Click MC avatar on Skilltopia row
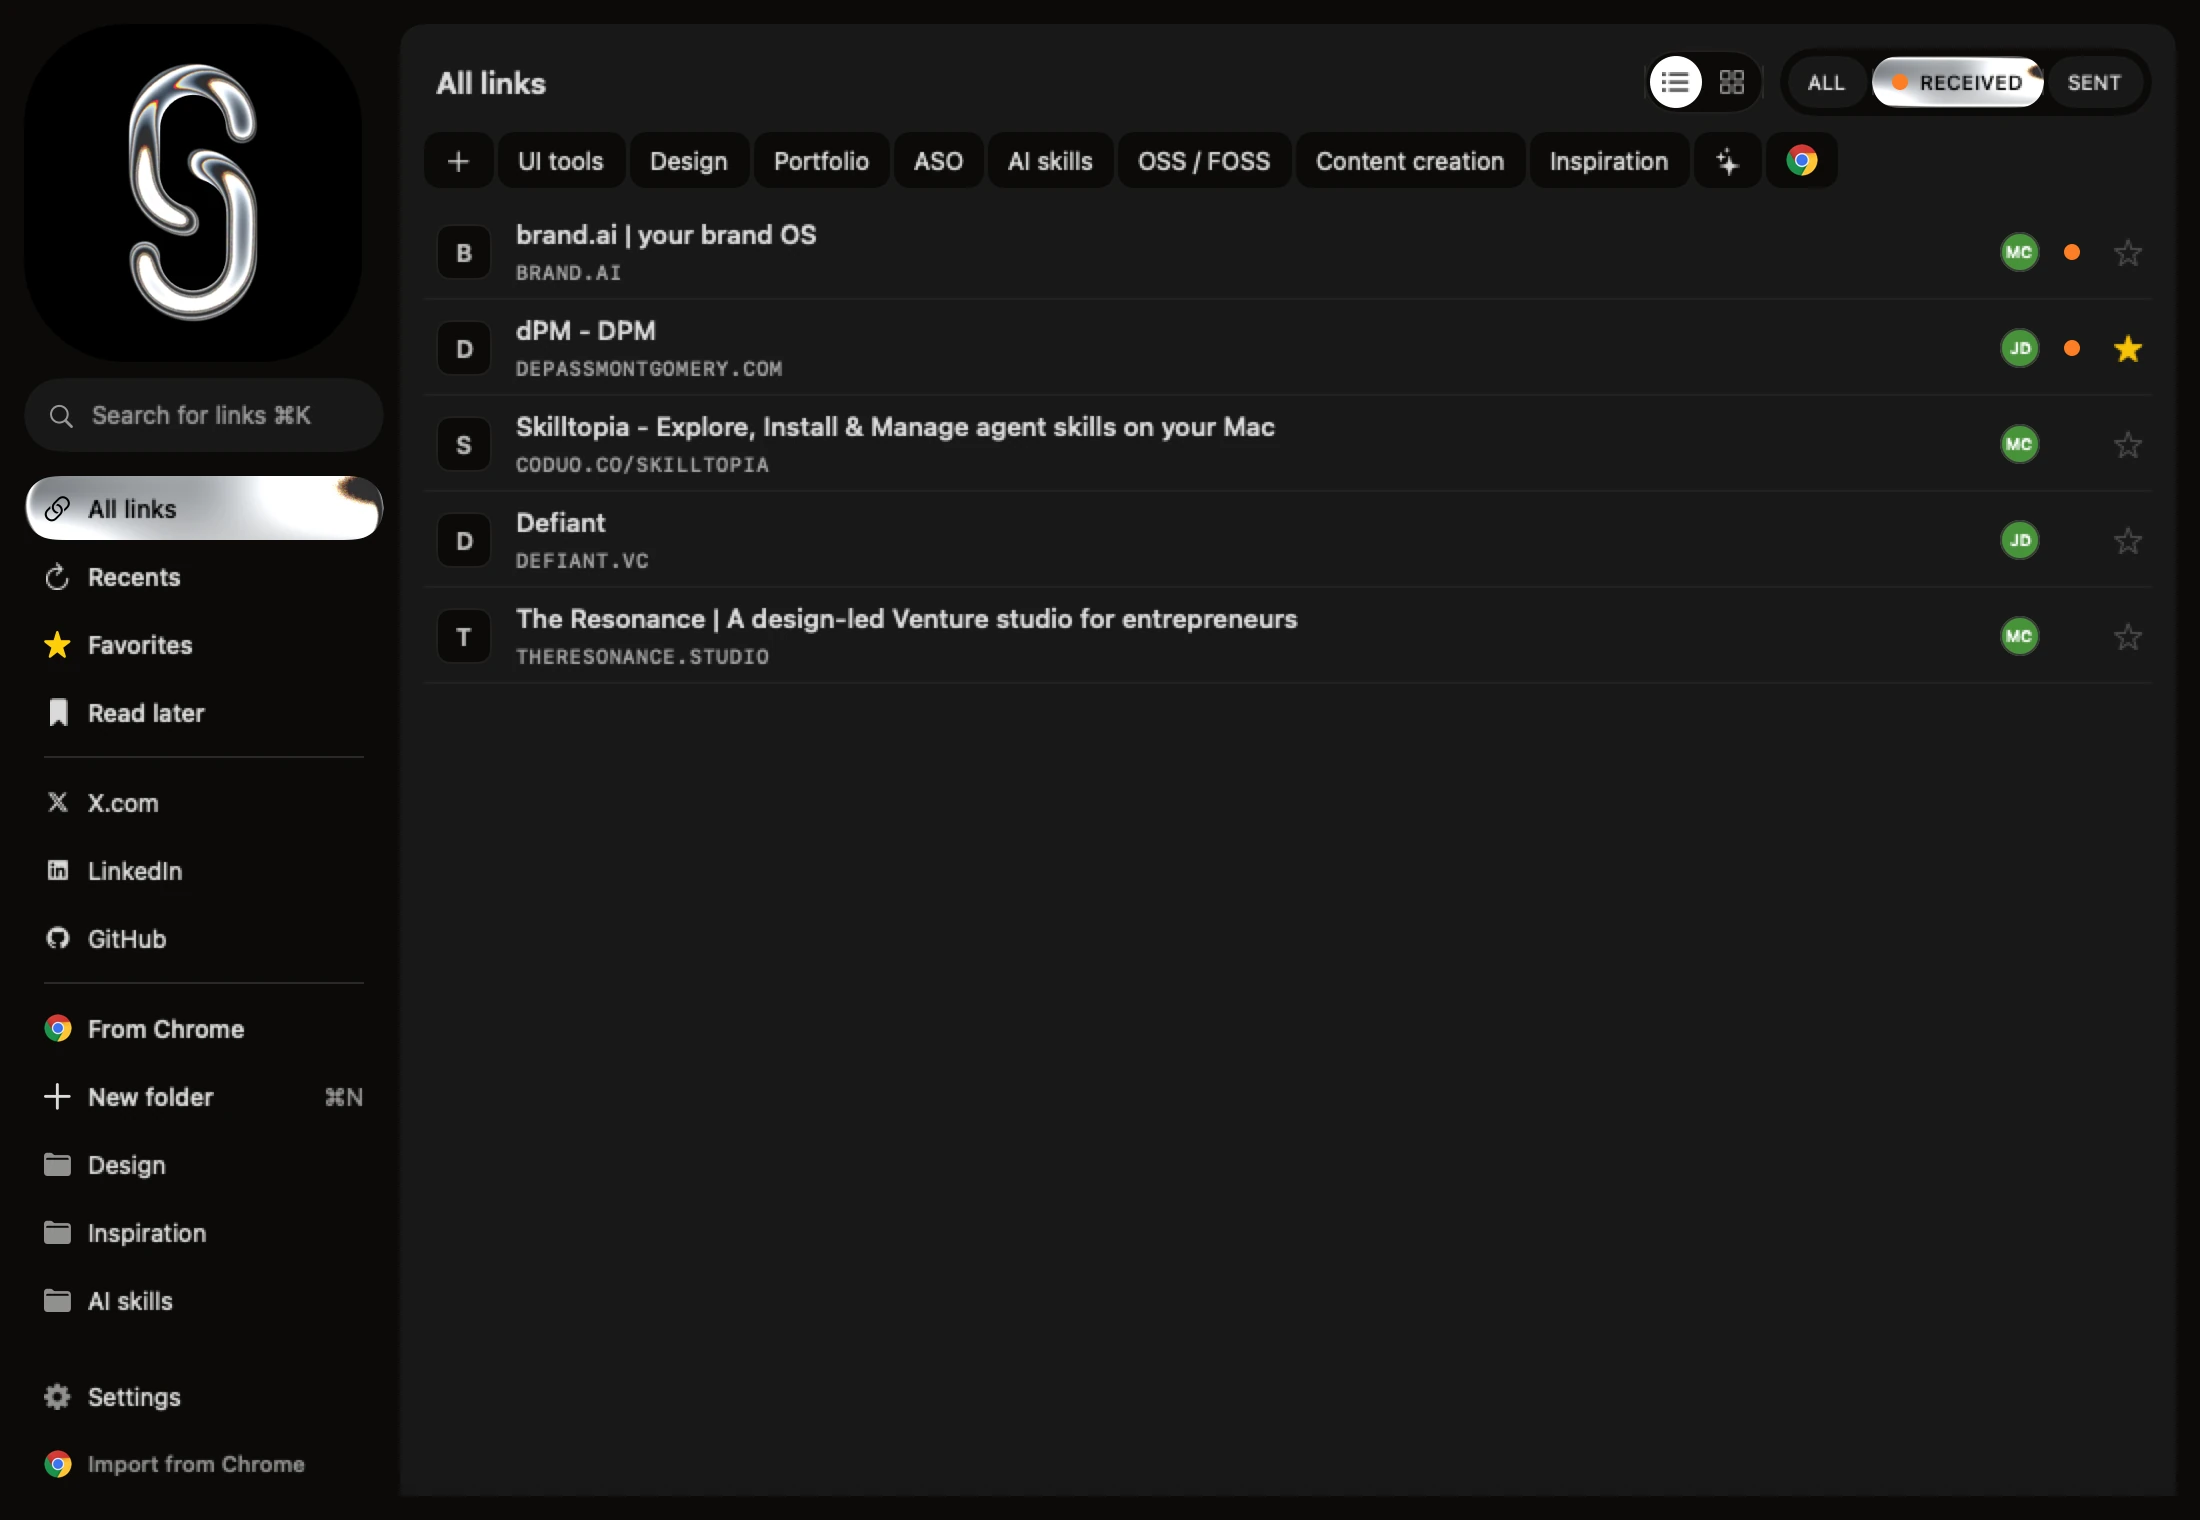 pyautogui.click(x=2019, y=444)
